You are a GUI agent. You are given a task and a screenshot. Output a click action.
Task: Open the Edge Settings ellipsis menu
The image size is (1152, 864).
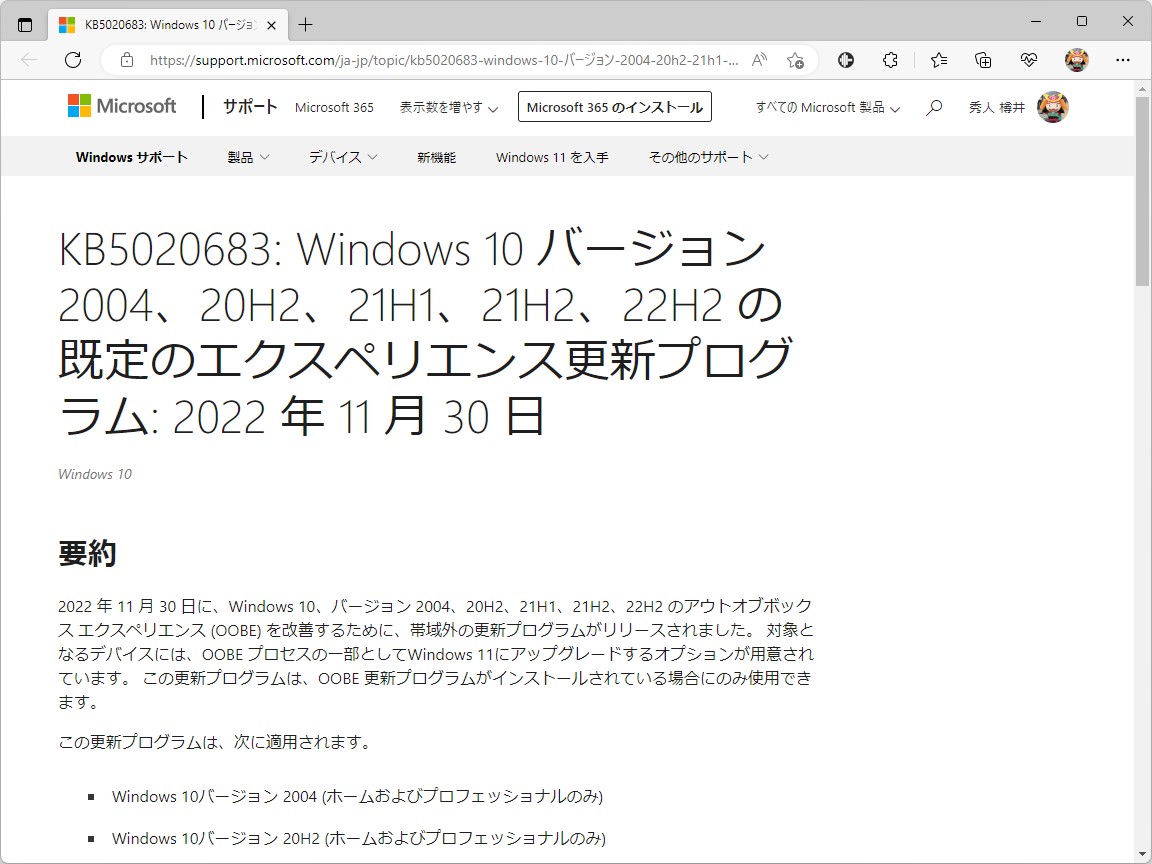(x=1123, y=60)
